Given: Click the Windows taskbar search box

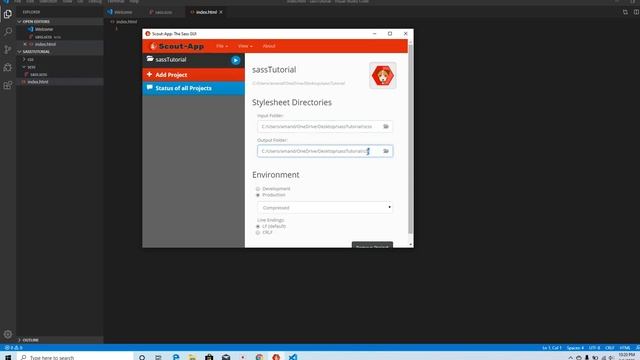Looking at the screenshot, I should [76, 357].
